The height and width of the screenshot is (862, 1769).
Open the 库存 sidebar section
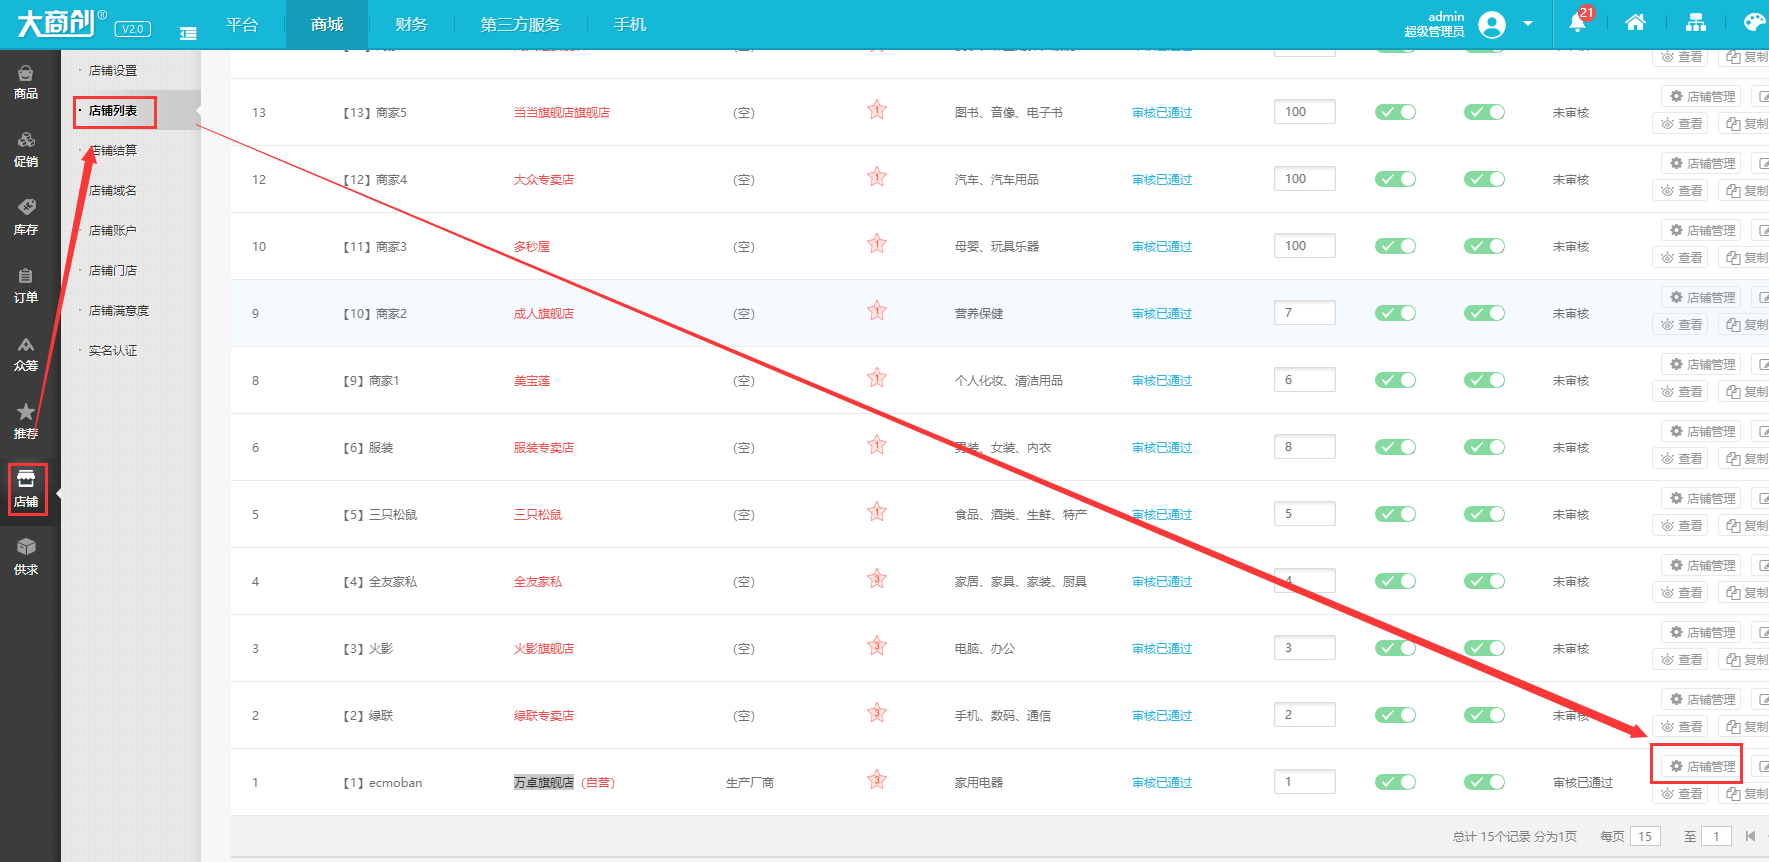click(26, 218)
